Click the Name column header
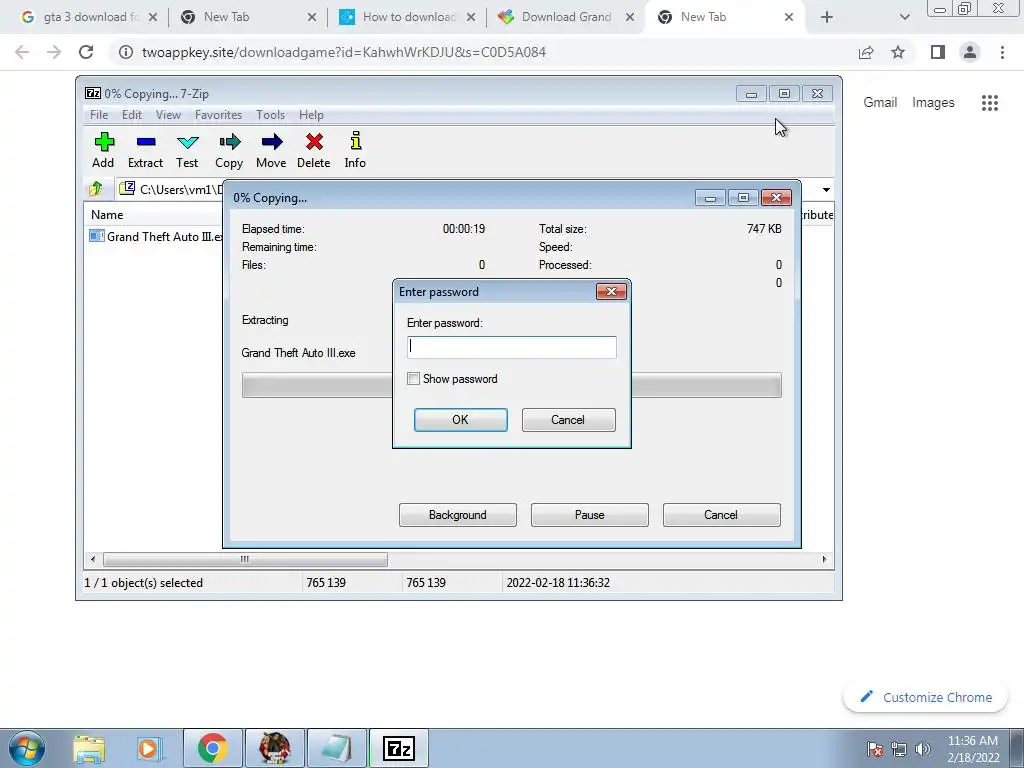 tap(107, 215)
